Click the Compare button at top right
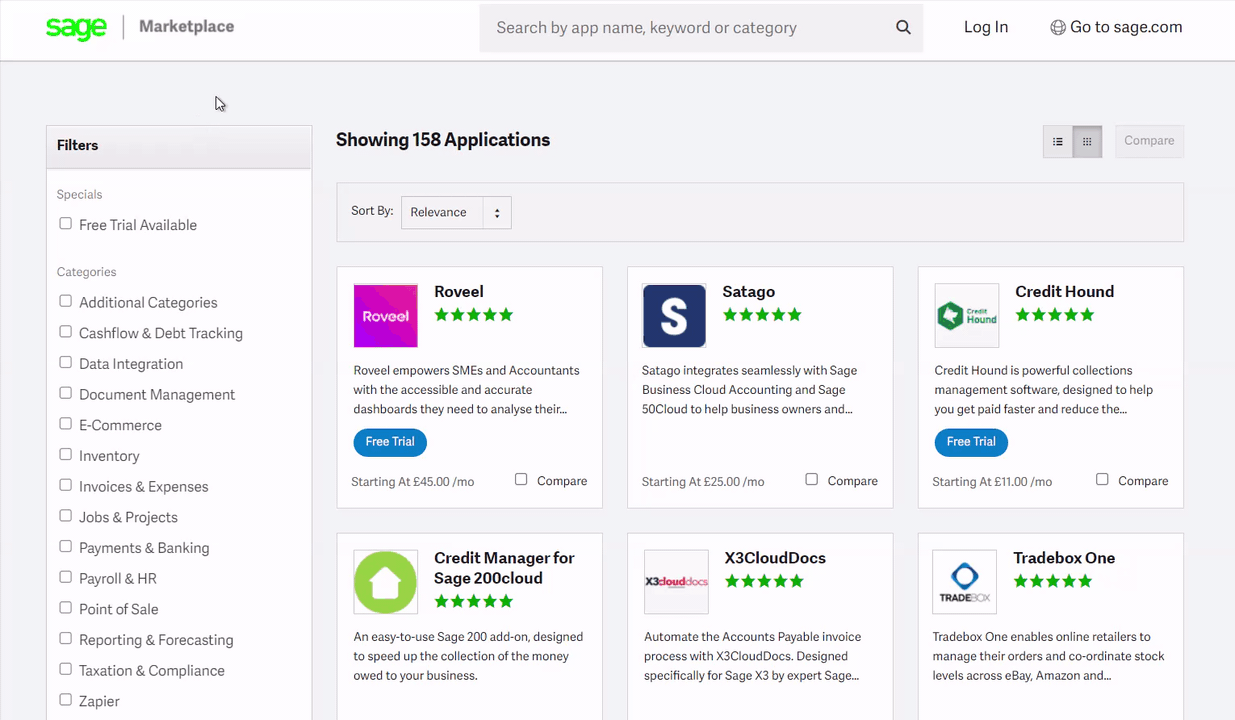Image resolution: width=1235 pixels, height=720 pixels. (x=1149, y=141)
